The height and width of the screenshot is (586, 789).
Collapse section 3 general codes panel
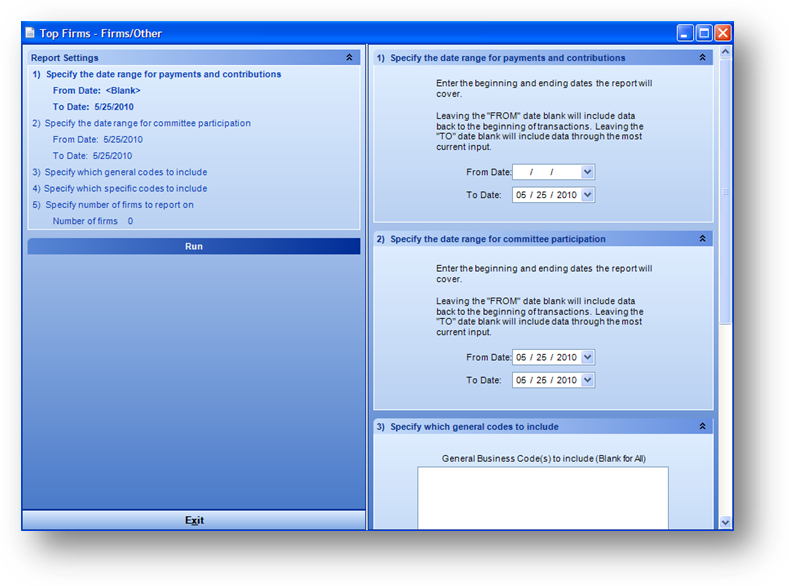tap(702, 427)
